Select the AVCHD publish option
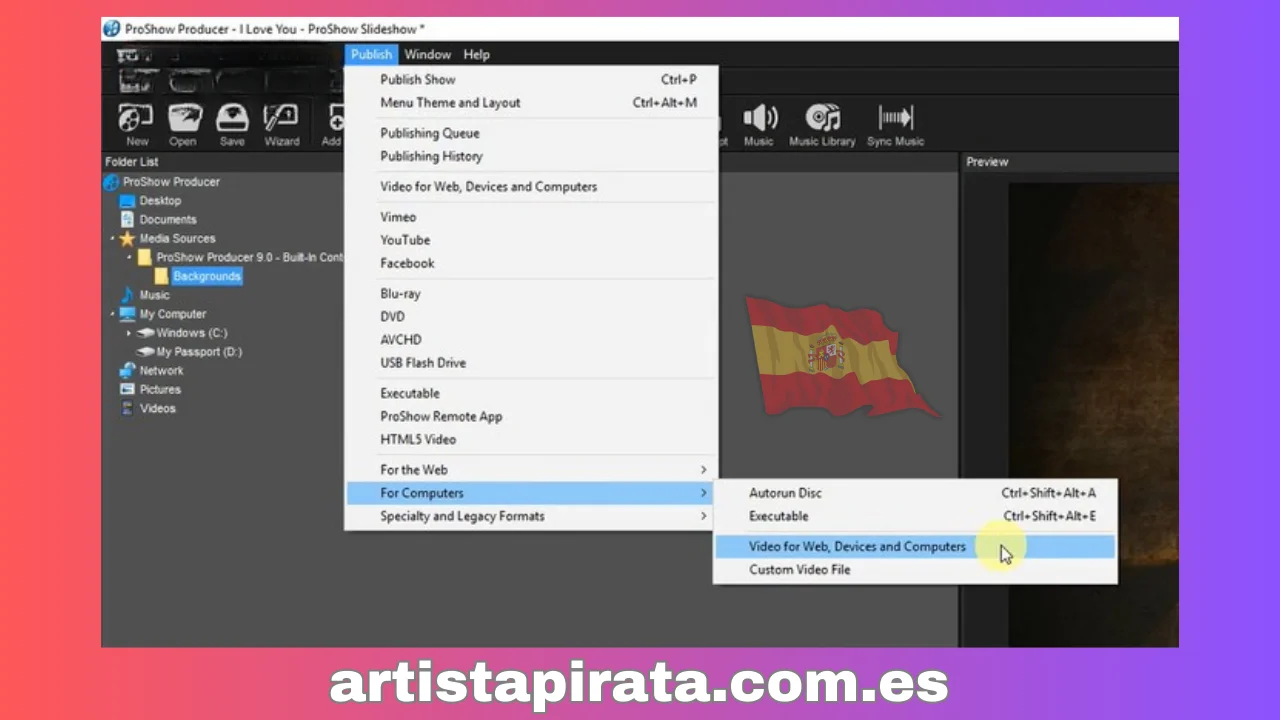1280x720 pixels. (x=531, y=340)
